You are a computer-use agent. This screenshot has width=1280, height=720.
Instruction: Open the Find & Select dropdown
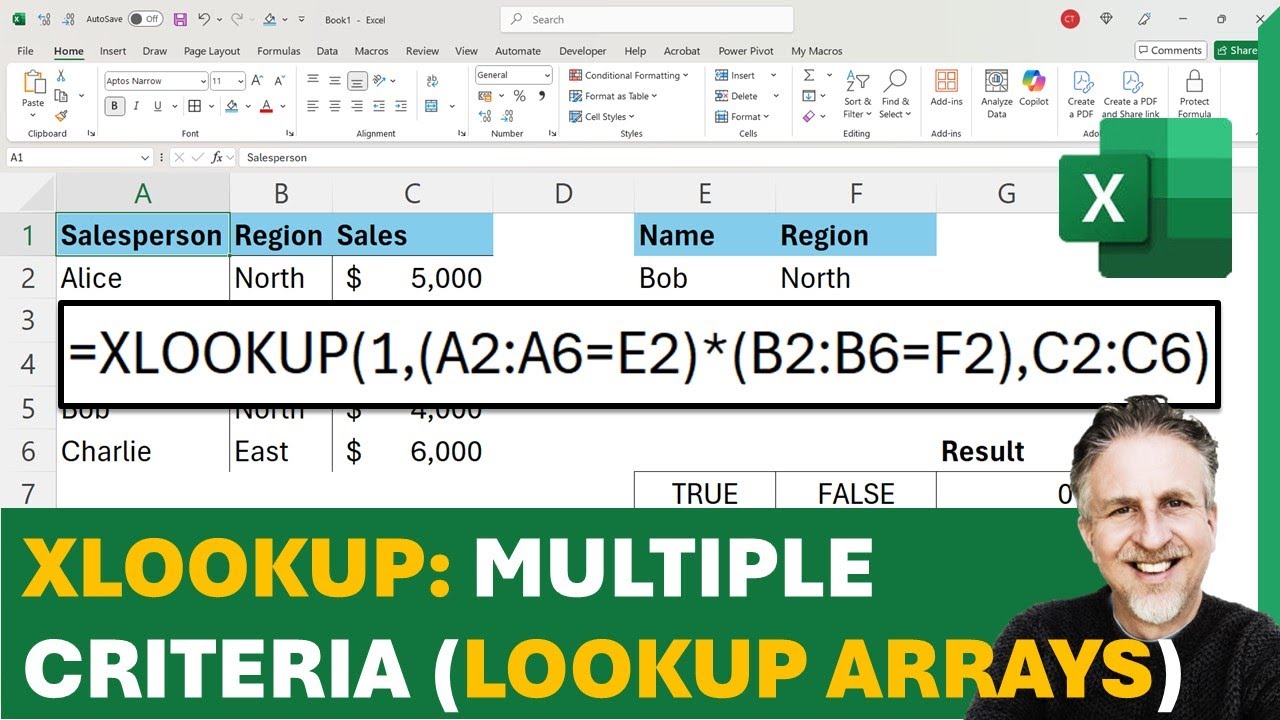896,94
